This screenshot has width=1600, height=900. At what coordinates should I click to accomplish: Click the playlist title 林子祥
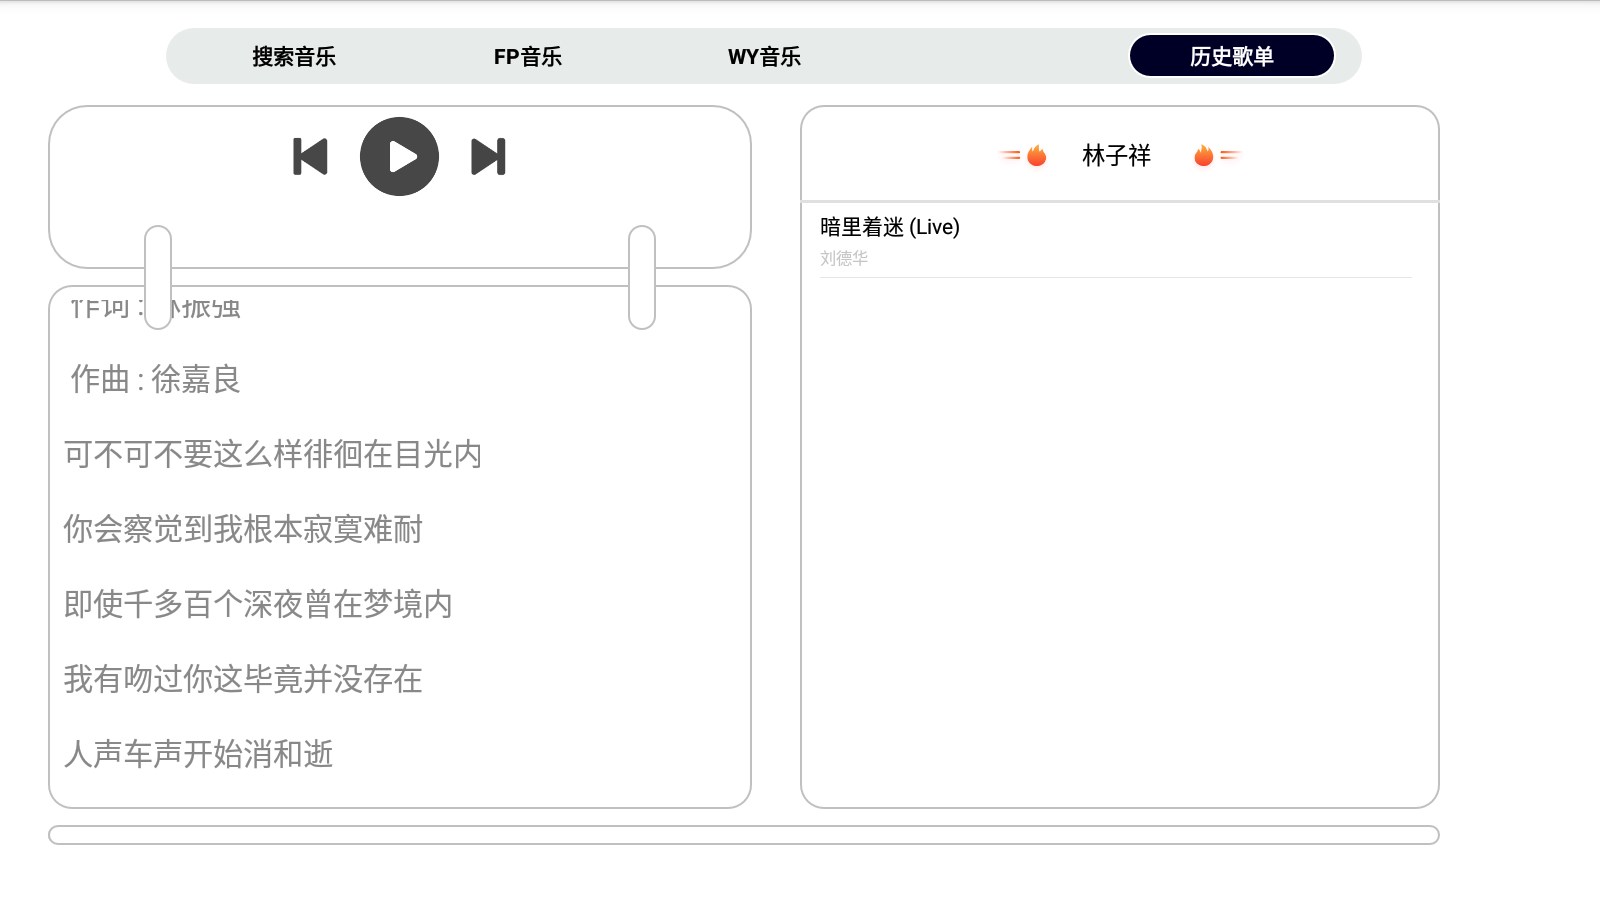pyautogui.click(x=1115, y=155)
